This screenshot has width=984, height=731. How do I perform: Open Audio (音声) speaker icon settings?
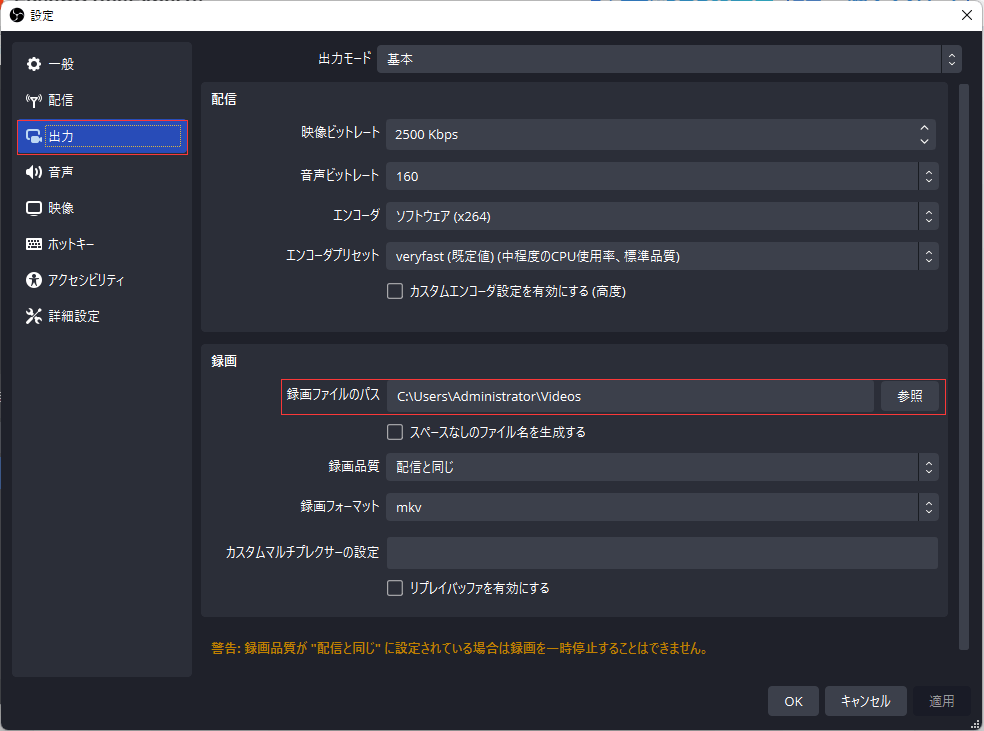pyautogui.click(x=34, y=172)
